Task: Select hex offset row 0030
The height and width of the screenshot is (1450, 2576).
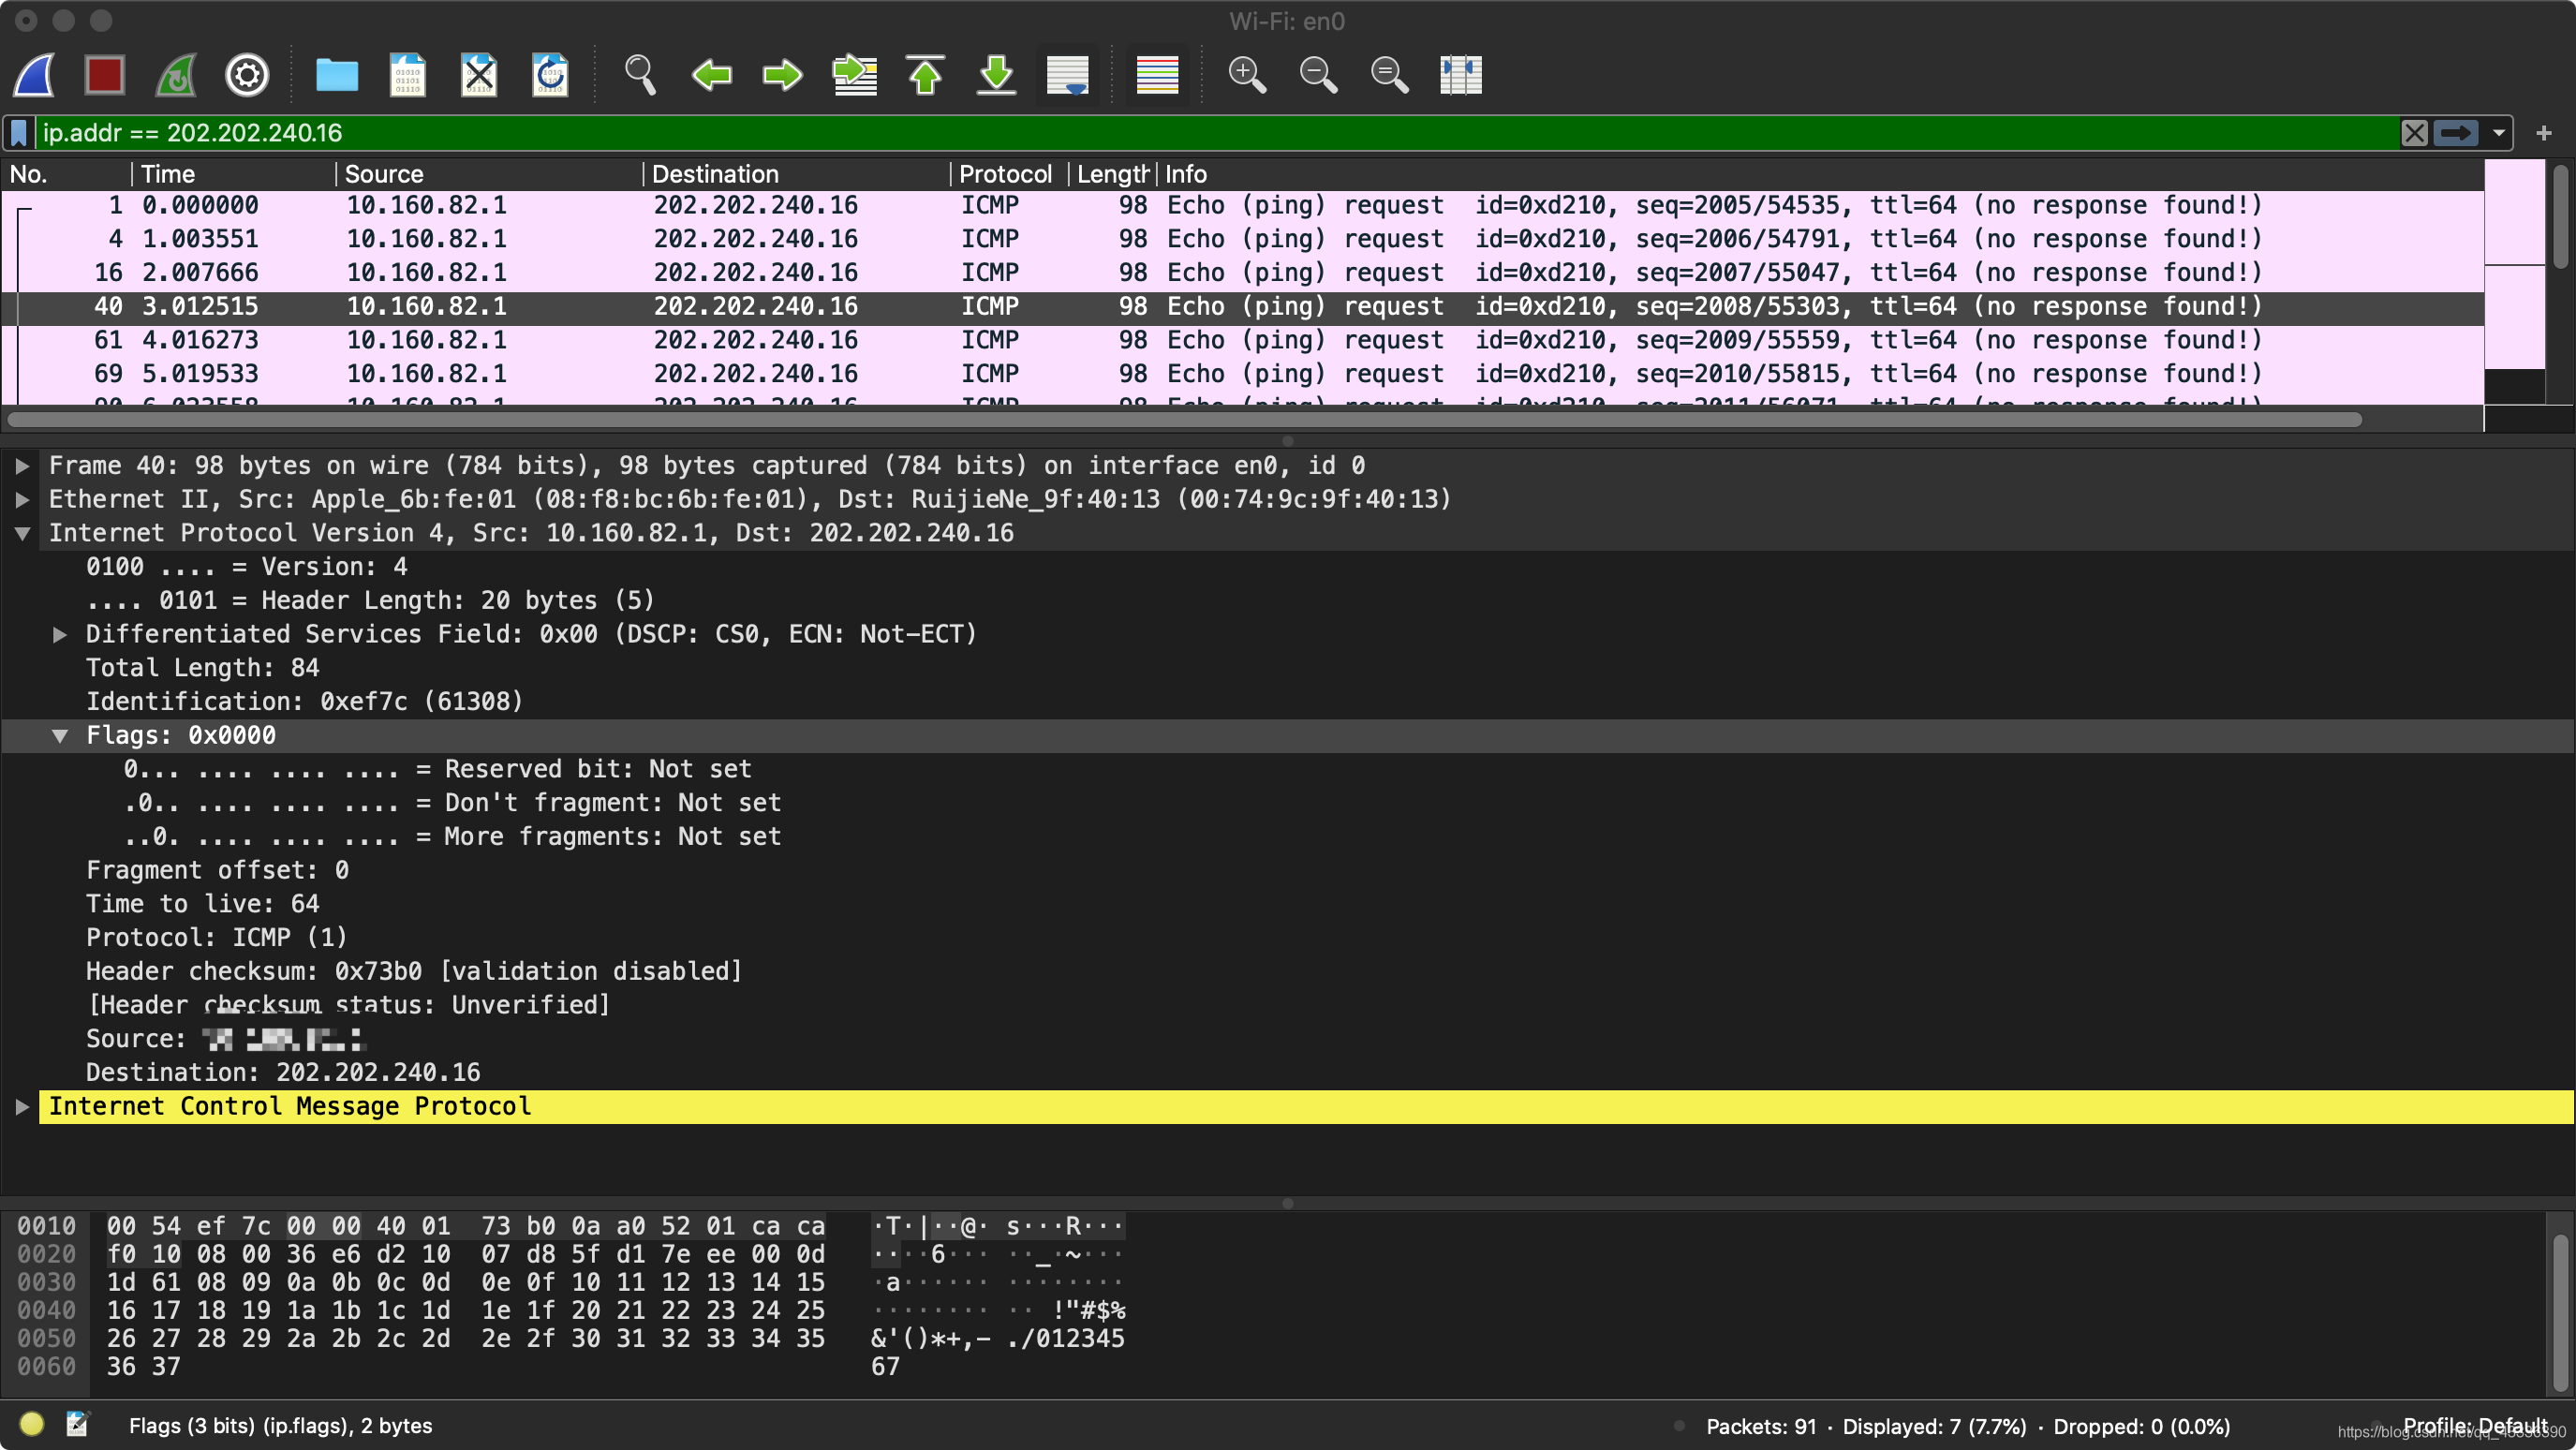Action: coord(46,1284)
